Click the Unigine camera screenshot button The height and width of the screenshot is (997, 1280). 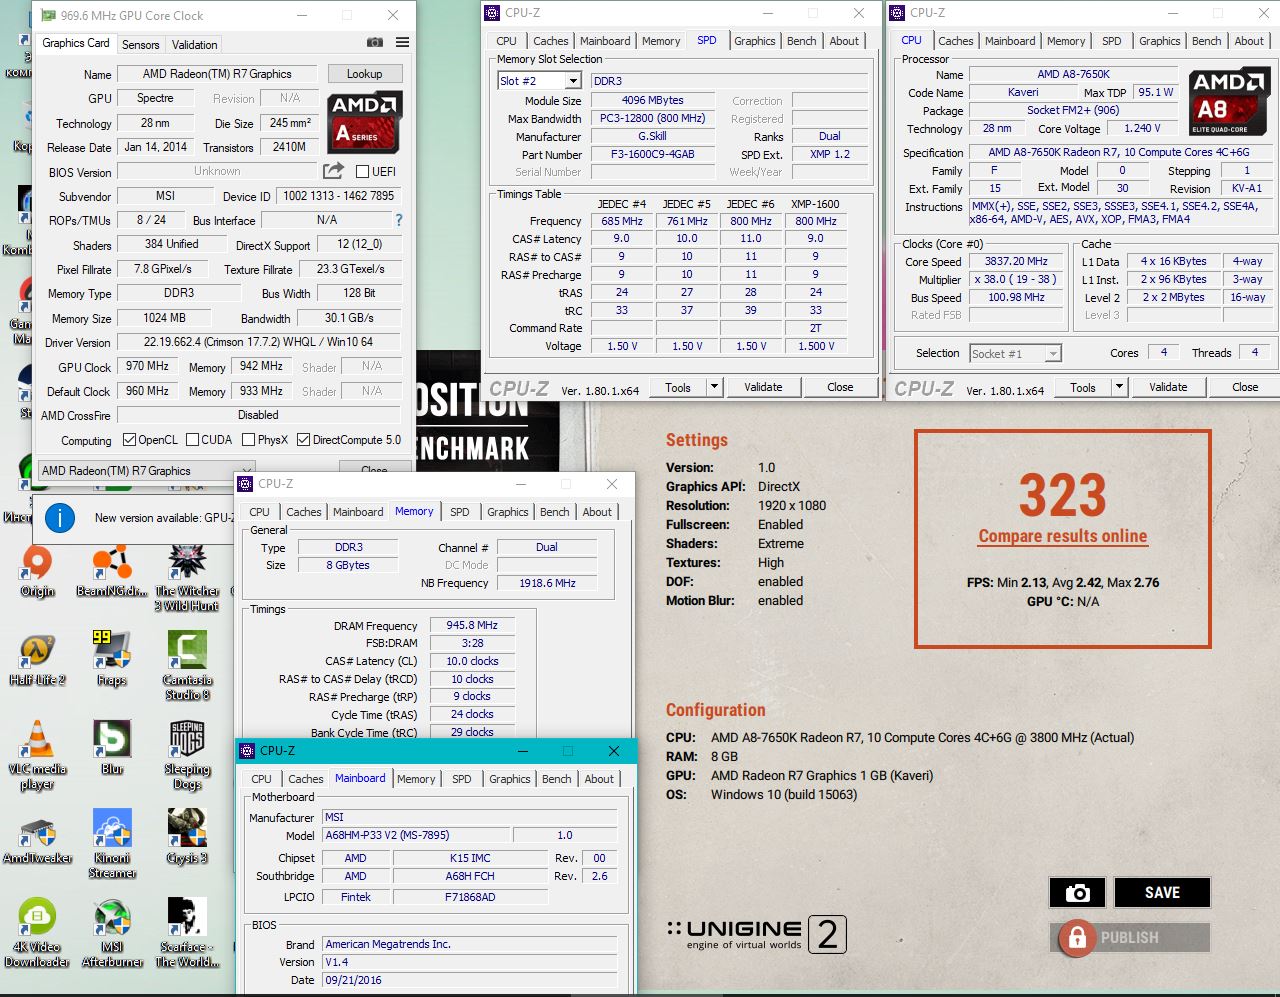point(1077,893)
